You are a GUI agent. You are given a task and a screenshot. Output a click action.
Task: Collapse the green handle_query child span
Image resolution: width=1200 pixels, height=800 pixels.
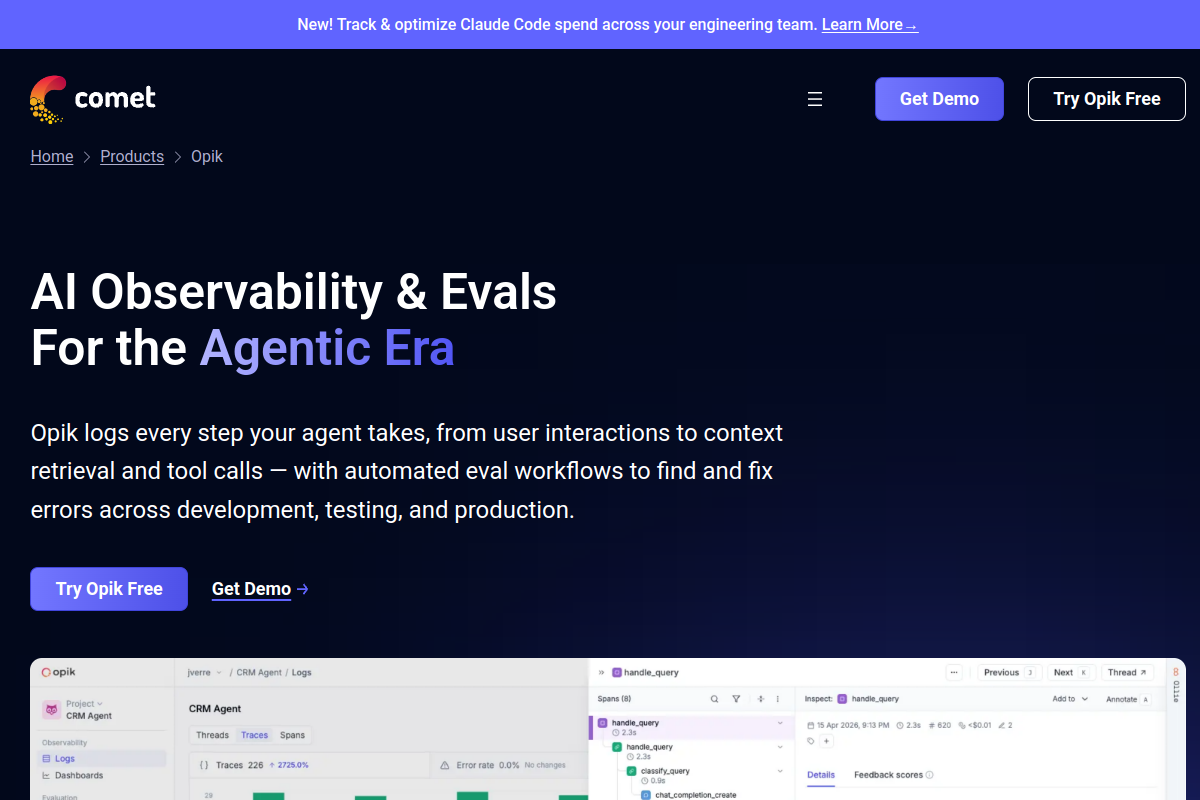780,747
